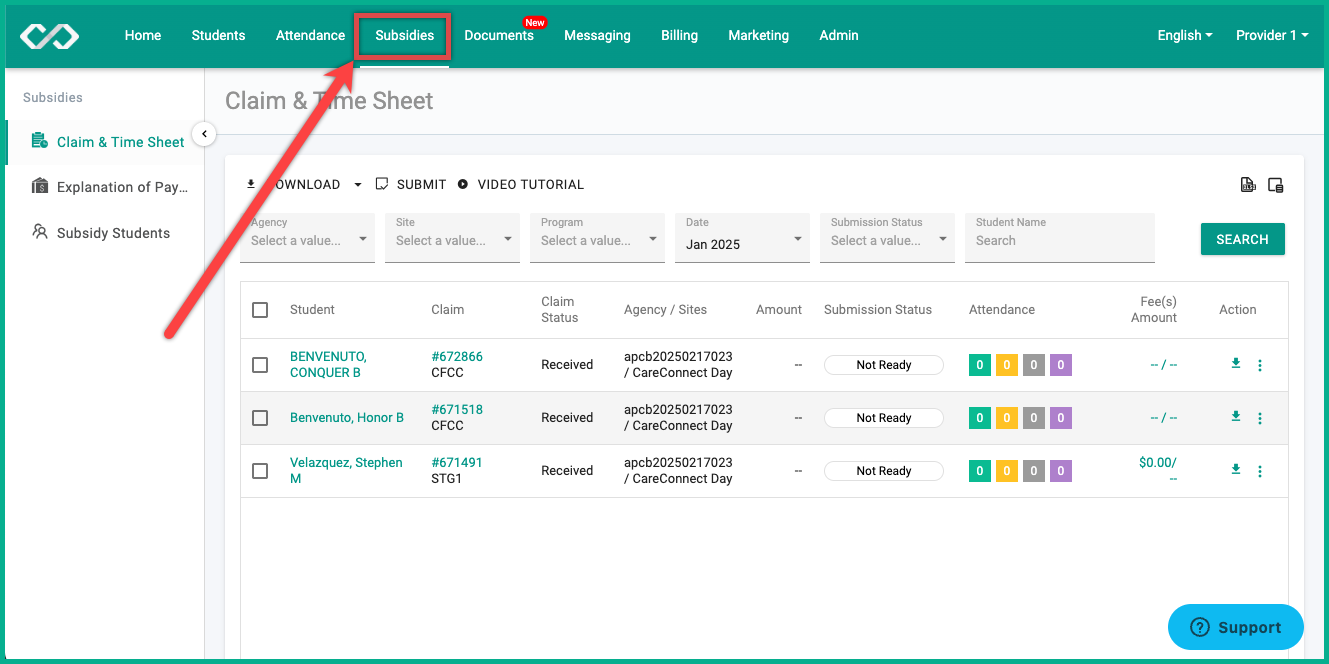Click the question mark Support icon
The image size is (1329, 664).
[1200, 627]
